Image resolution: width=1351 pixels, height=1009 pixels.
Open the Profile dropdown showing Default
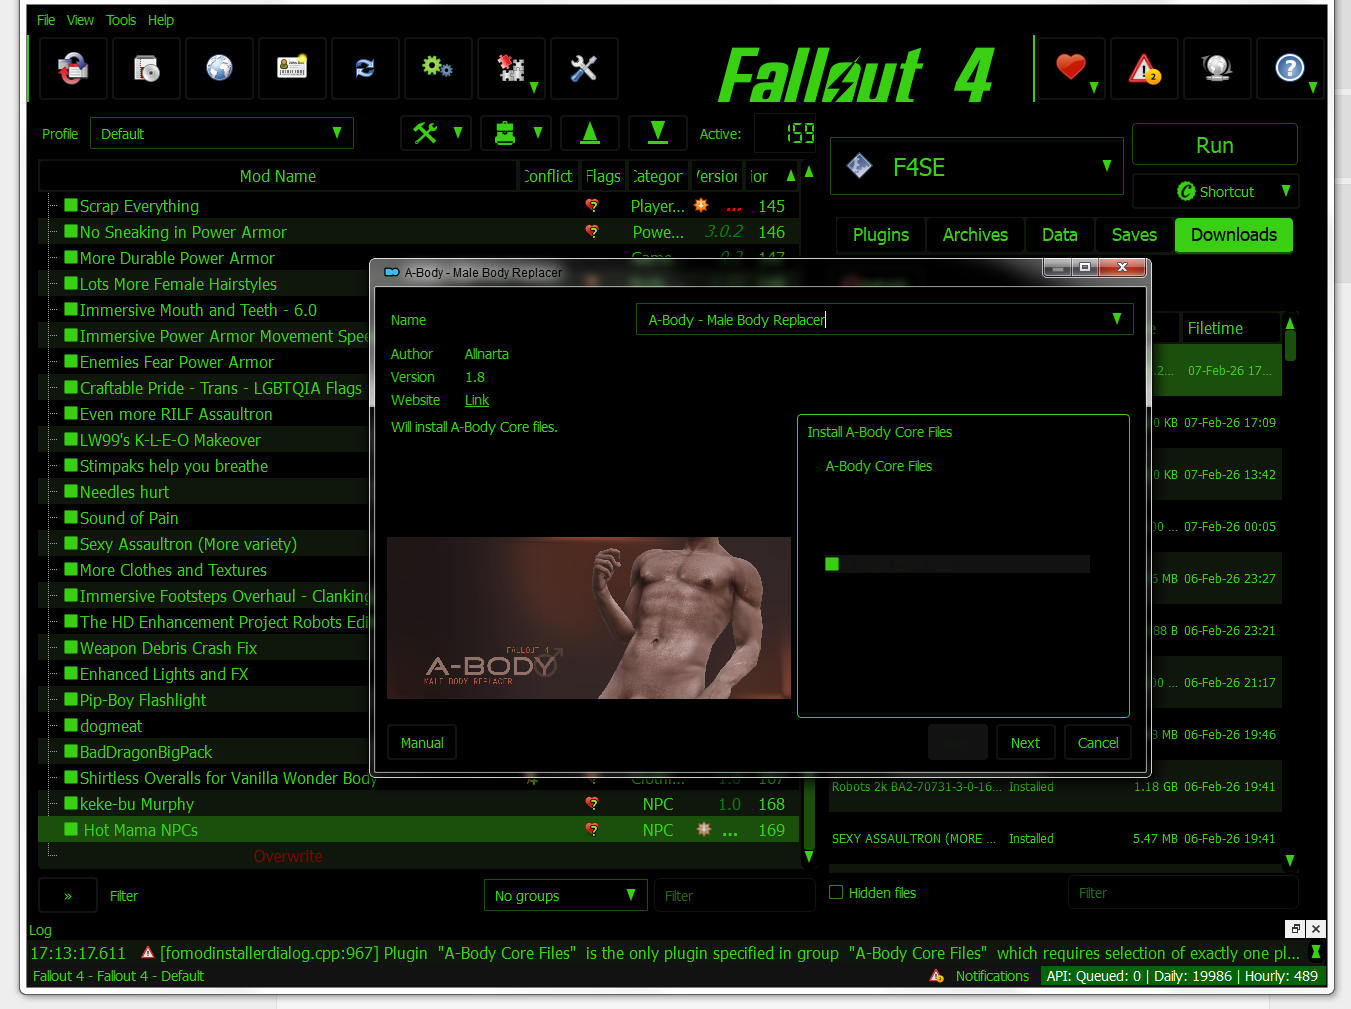pyautogui.click(x=221, y=133)
